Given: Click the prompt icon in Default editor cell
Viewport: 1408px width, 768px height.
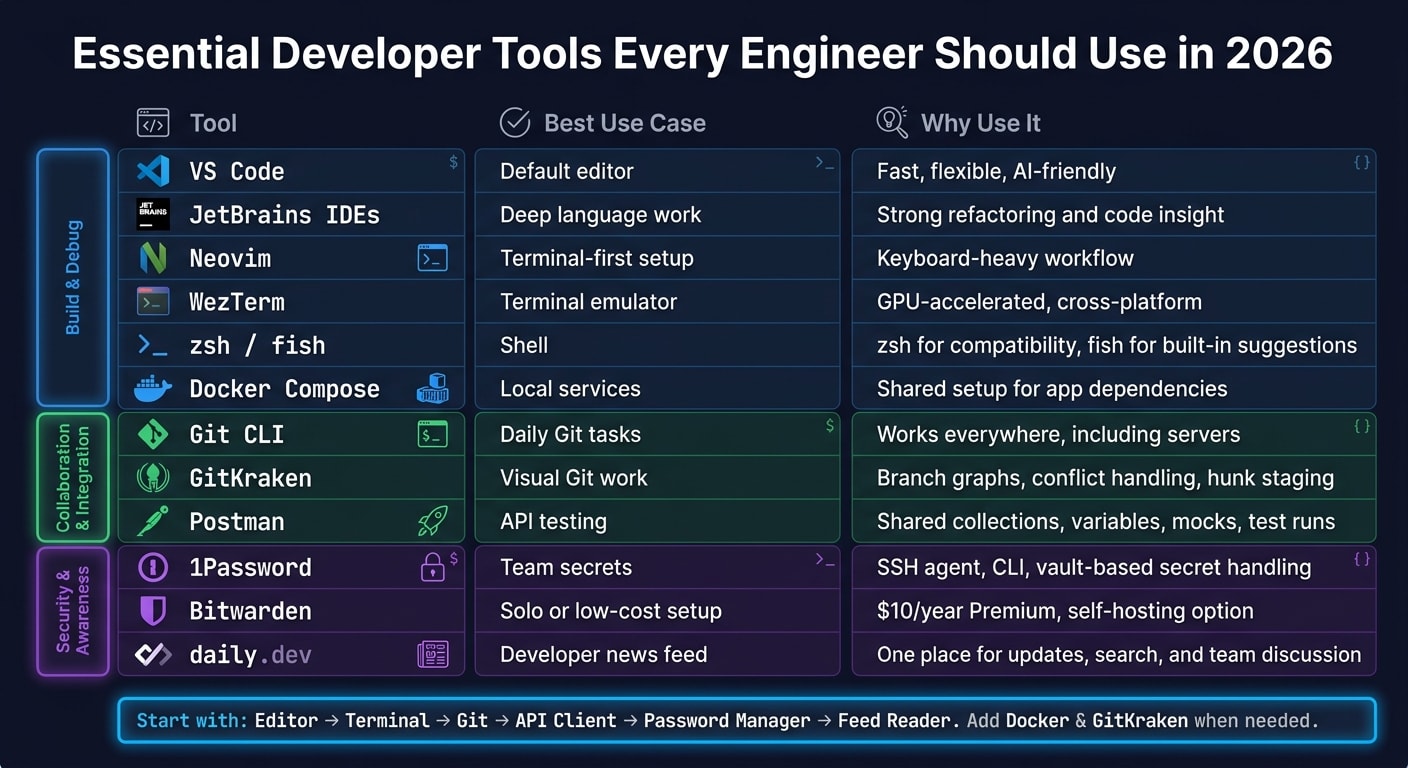Looking at the screenshot, I should (x=824, y=162).
